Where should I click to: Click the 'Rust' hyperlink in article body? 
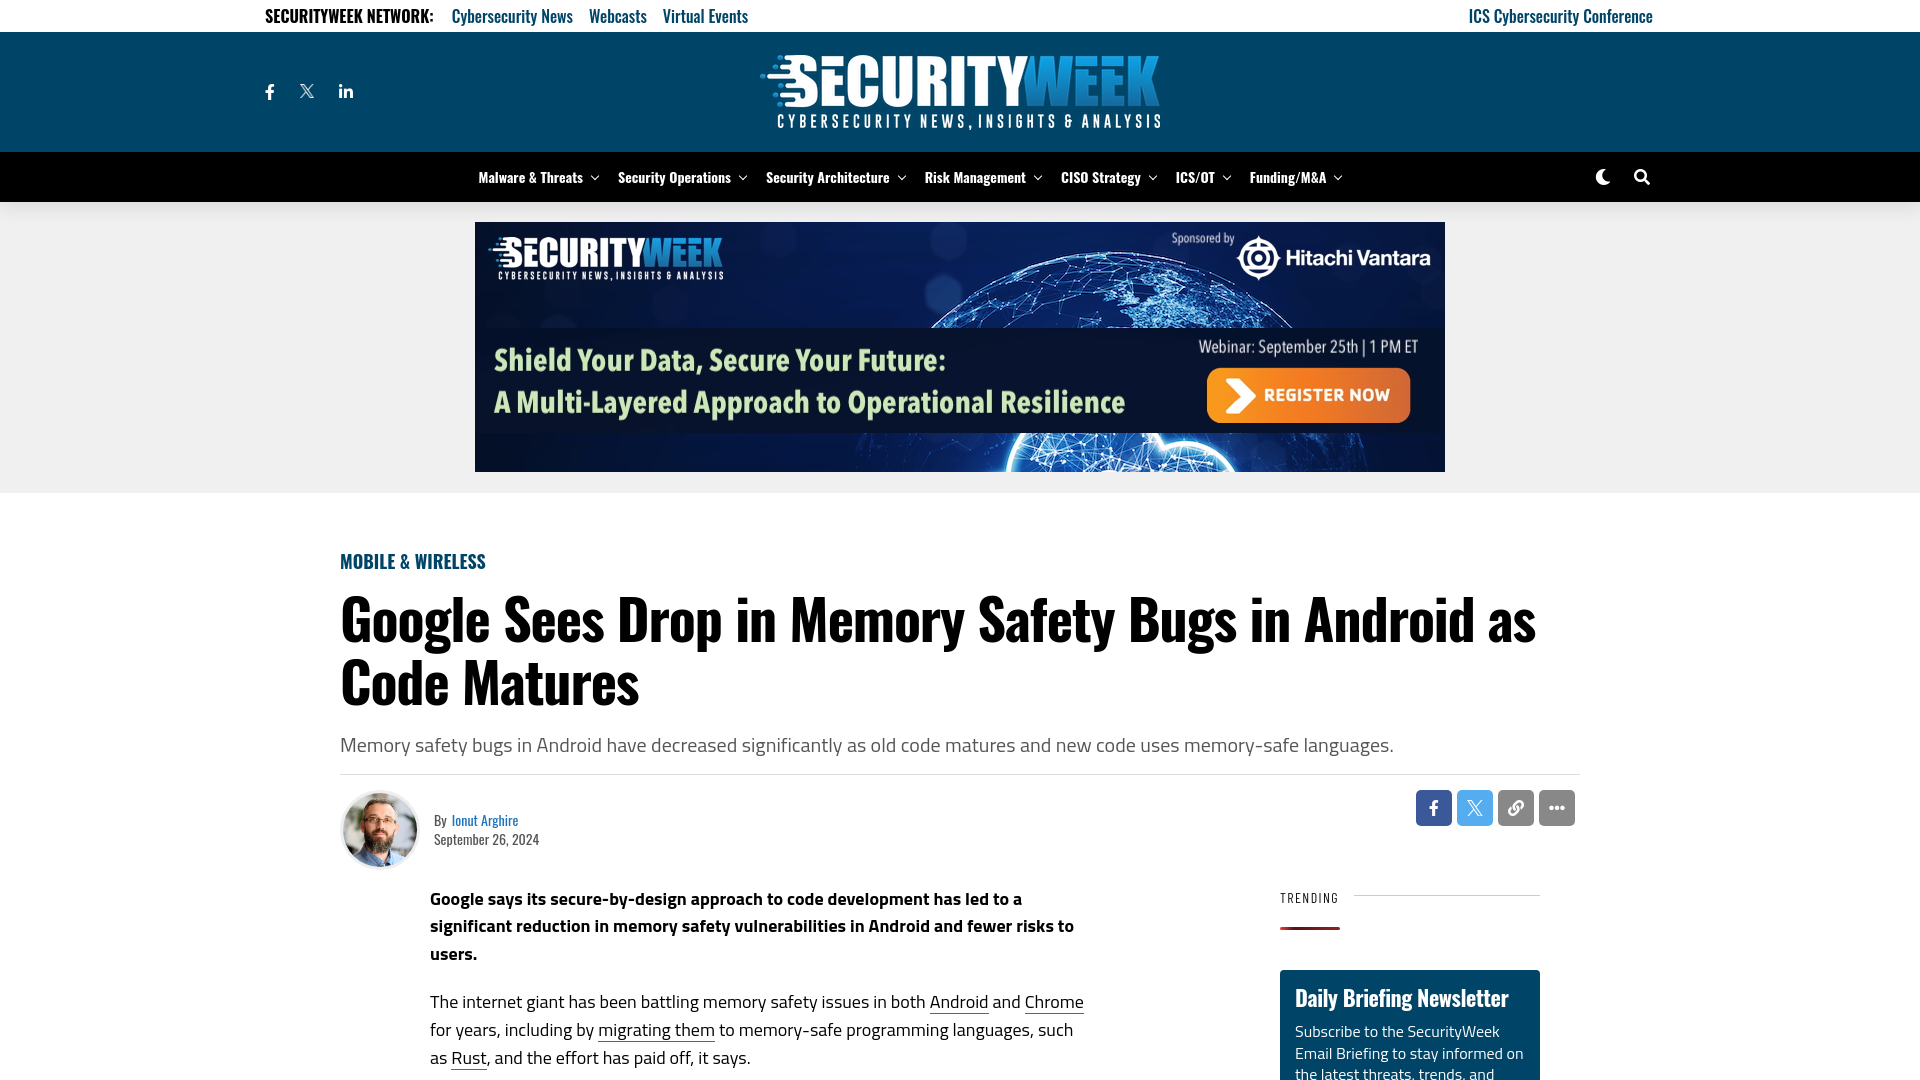click(468, 1058)
